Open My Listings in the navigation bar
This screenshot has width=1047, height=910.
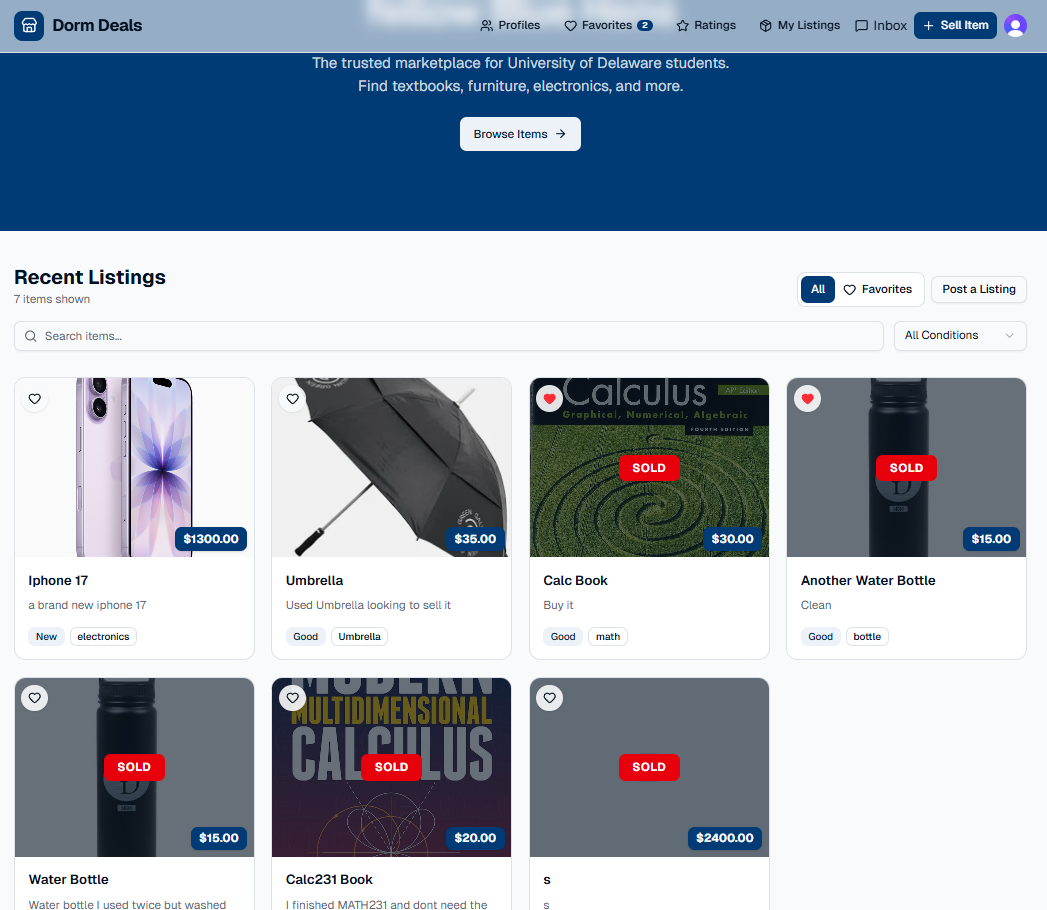click(800, 25)
